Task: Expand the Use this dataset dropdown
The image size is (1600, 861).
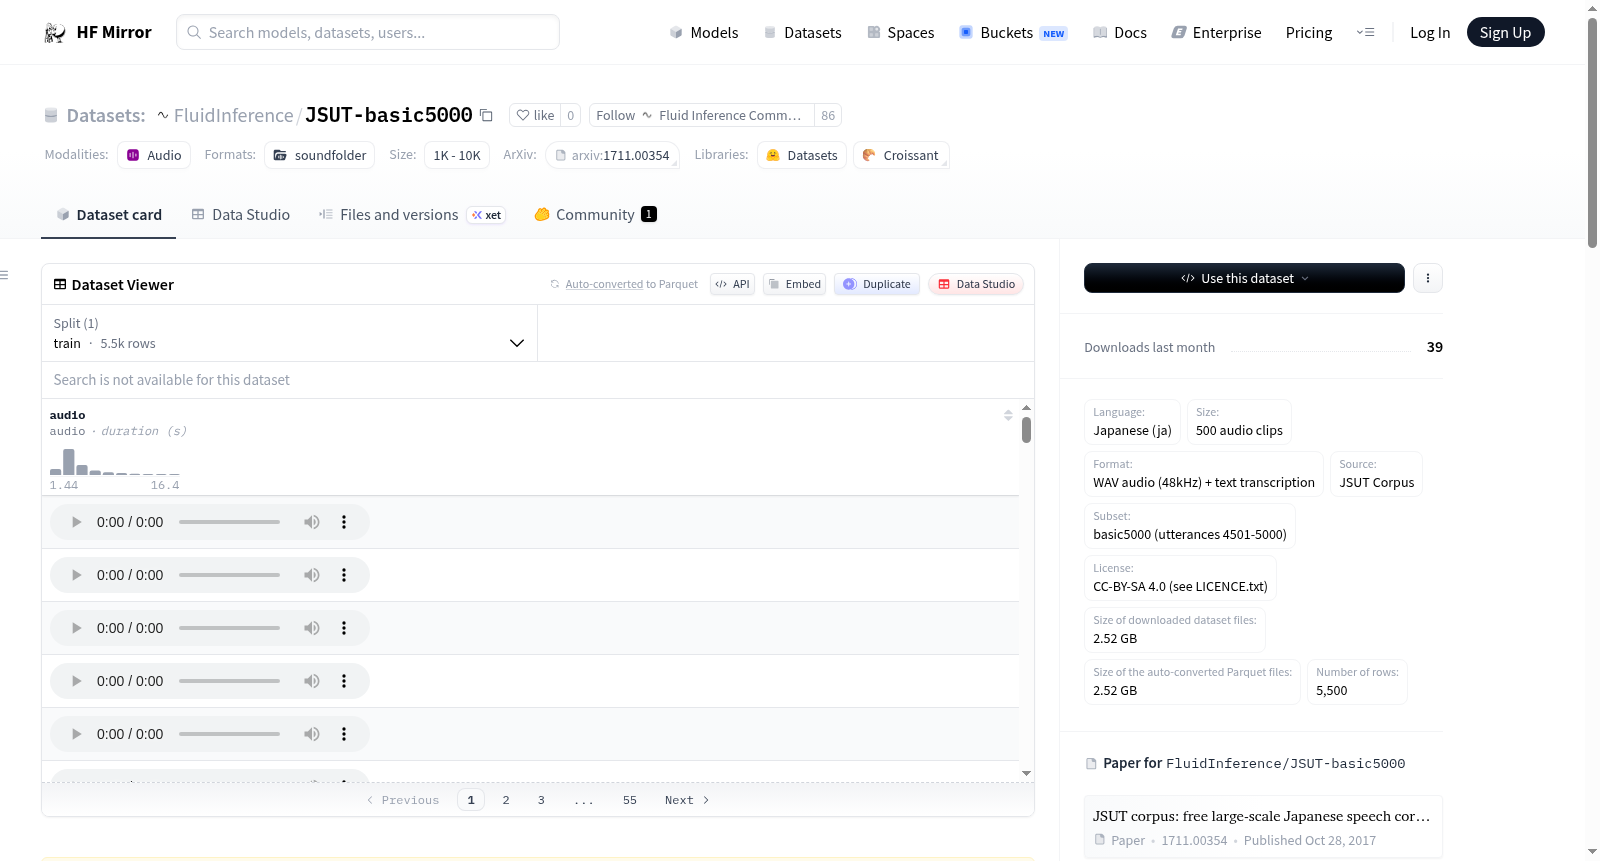Action: pos(1244,278)
